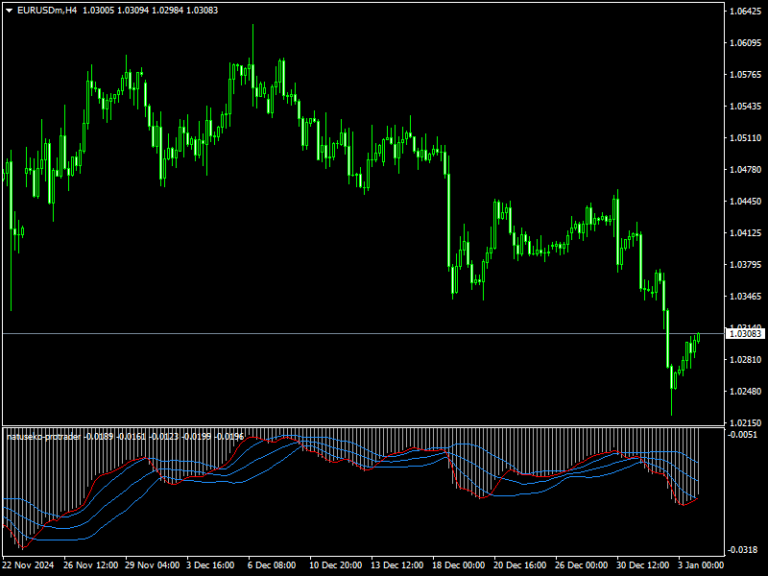This screenshot has width=768, height=576.
Task: Click the 26 Dec 00:00 time label
Action: [x=582, y=565]
